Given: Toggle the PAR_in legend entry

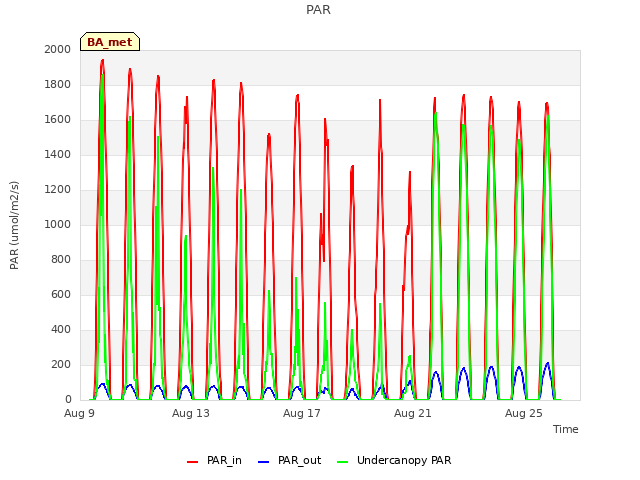Looking at the screenshot, I should coord(214,460).
